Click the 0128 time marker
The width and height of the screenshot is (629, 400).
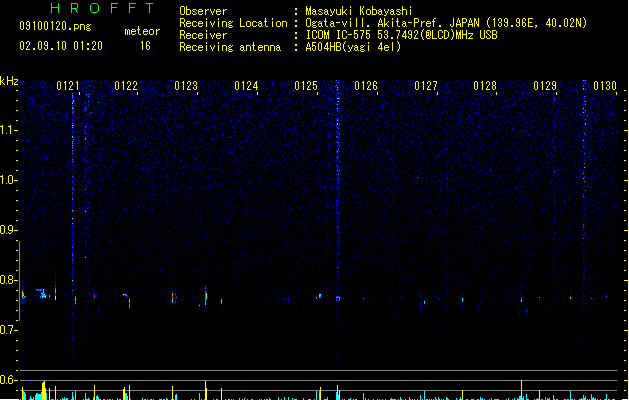485,86
